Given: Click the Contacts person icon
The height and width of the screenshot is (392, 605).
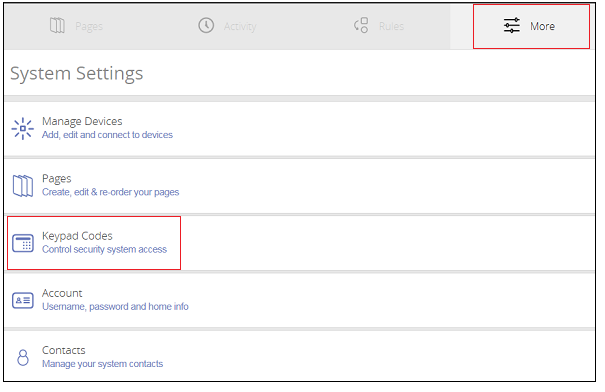Looking at the screenshot, I should click(23, 357).
